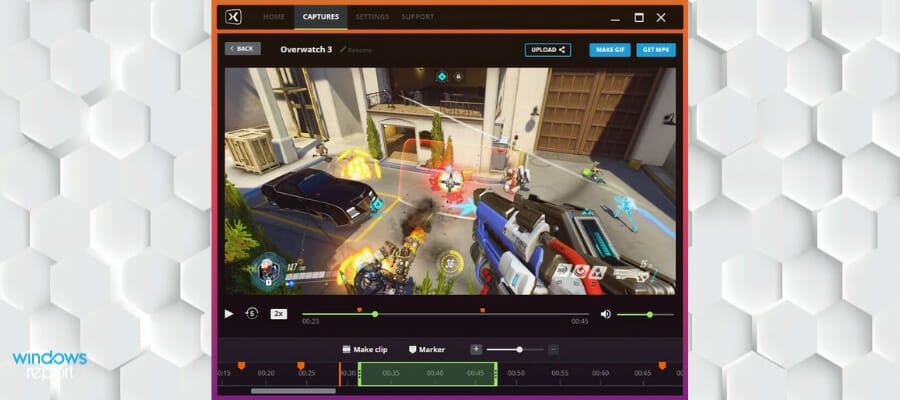Click the orange marker near 00:65
The height and width of the screenshot is (400, 900).
(662, 366)
